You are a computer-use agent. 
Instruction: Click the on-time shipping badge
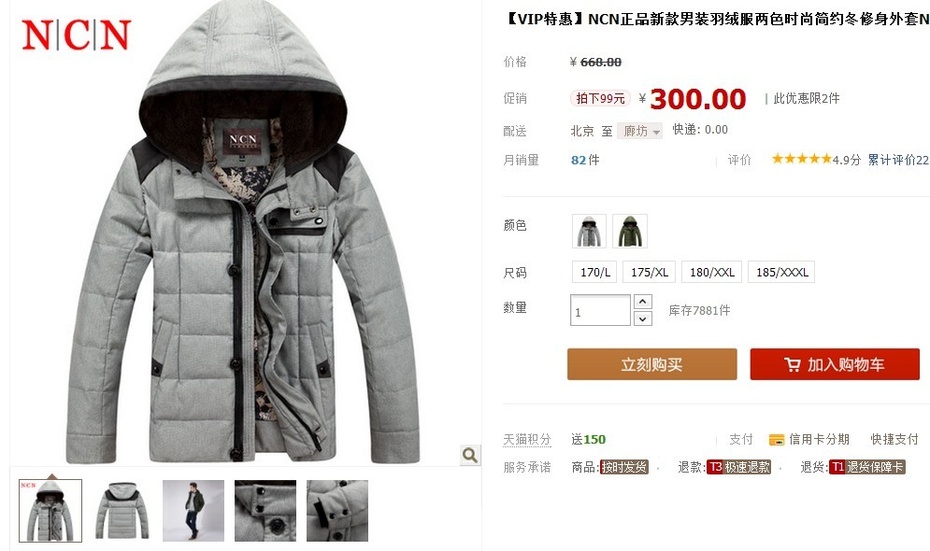(x=624, y=467)
